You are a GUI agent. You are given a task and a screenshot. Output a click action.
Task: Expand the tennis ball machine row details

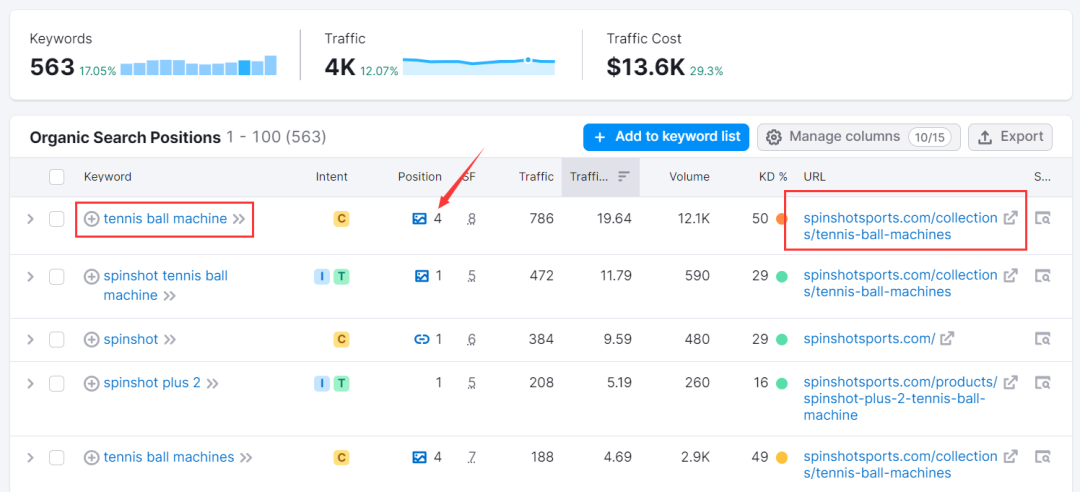coord(30,219)
